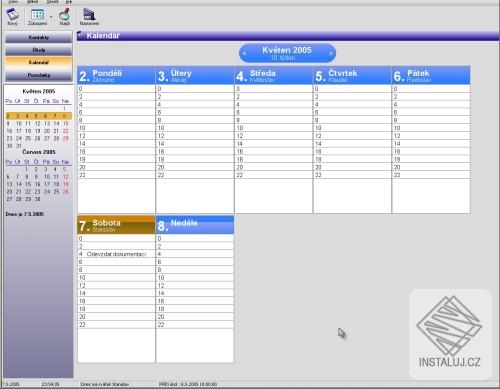Click the Květen 2005 mini calendar title
Viewport: 500px width, 389px height.
(39, 91)
